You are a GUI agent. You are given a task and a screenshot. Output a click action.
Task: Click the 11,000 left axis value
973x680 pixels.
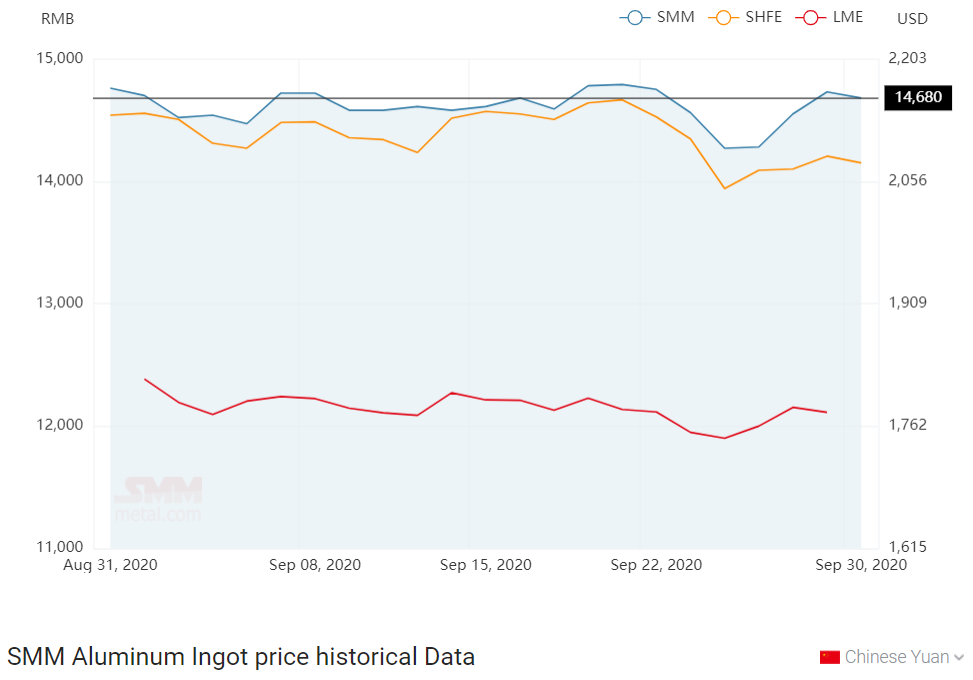coord(60,547)
